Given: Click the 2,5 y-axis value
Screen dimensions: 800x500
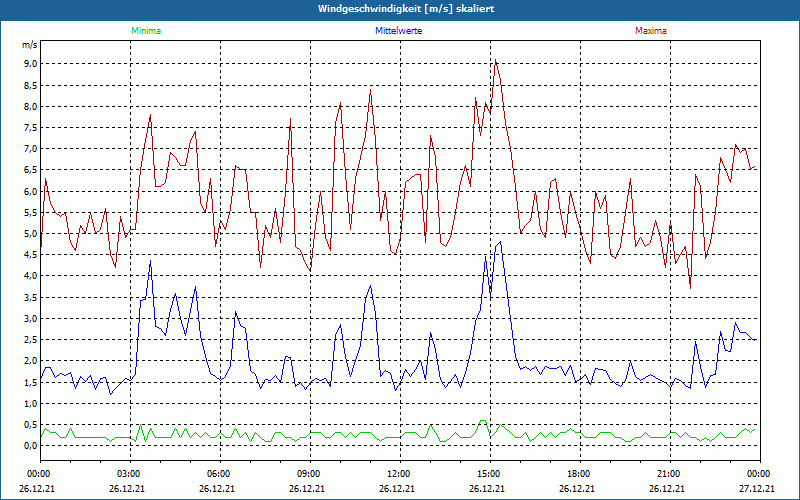Looking at the screenshot, I should (x=31, y=340).
